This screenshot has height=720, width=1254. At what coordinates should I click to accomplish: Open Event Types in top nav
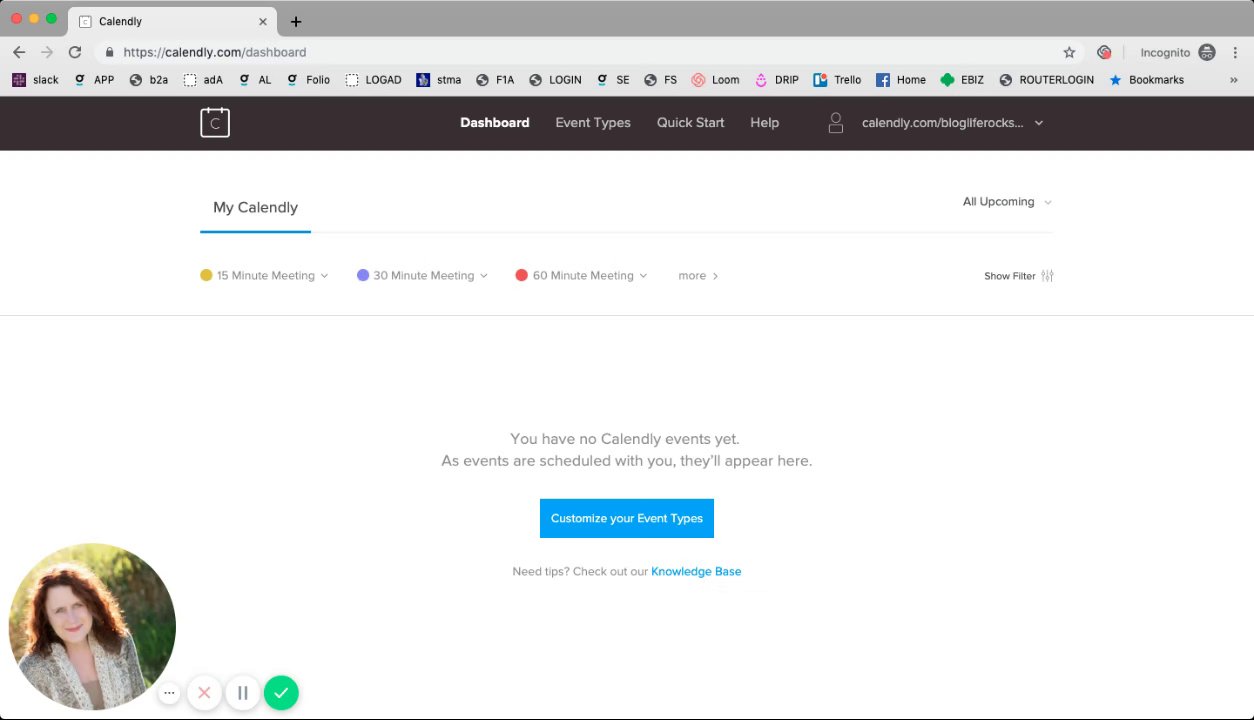(x=593, y=123)
